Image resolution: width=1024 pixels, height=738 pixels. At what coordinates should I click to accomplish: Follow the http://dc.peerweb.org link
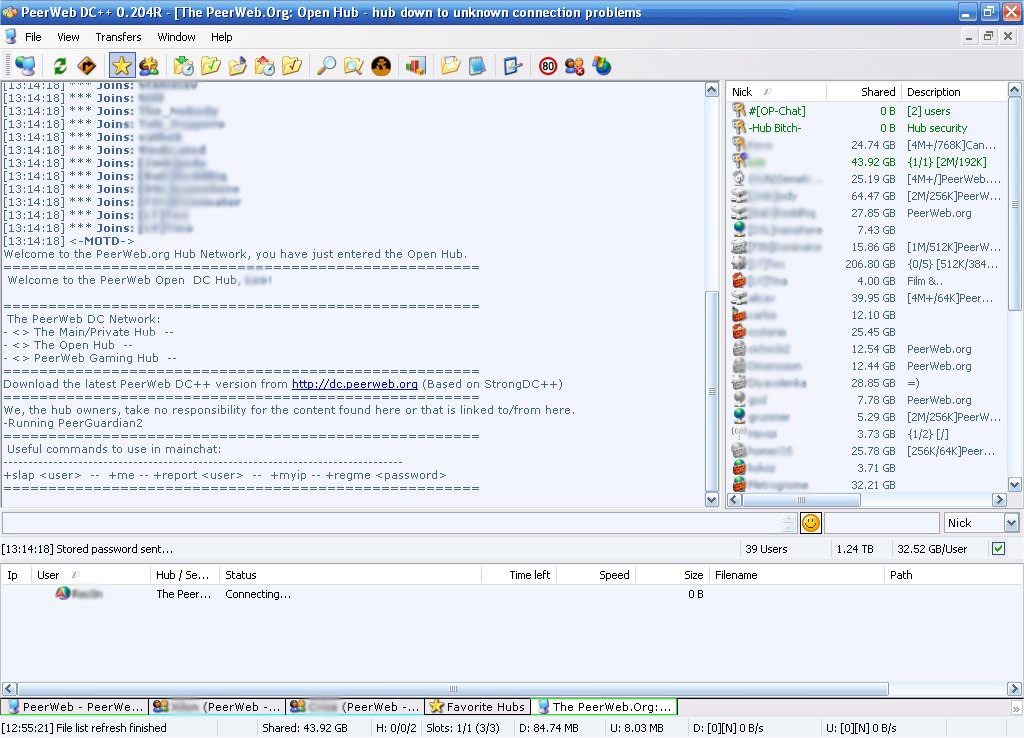pos(355,384)
